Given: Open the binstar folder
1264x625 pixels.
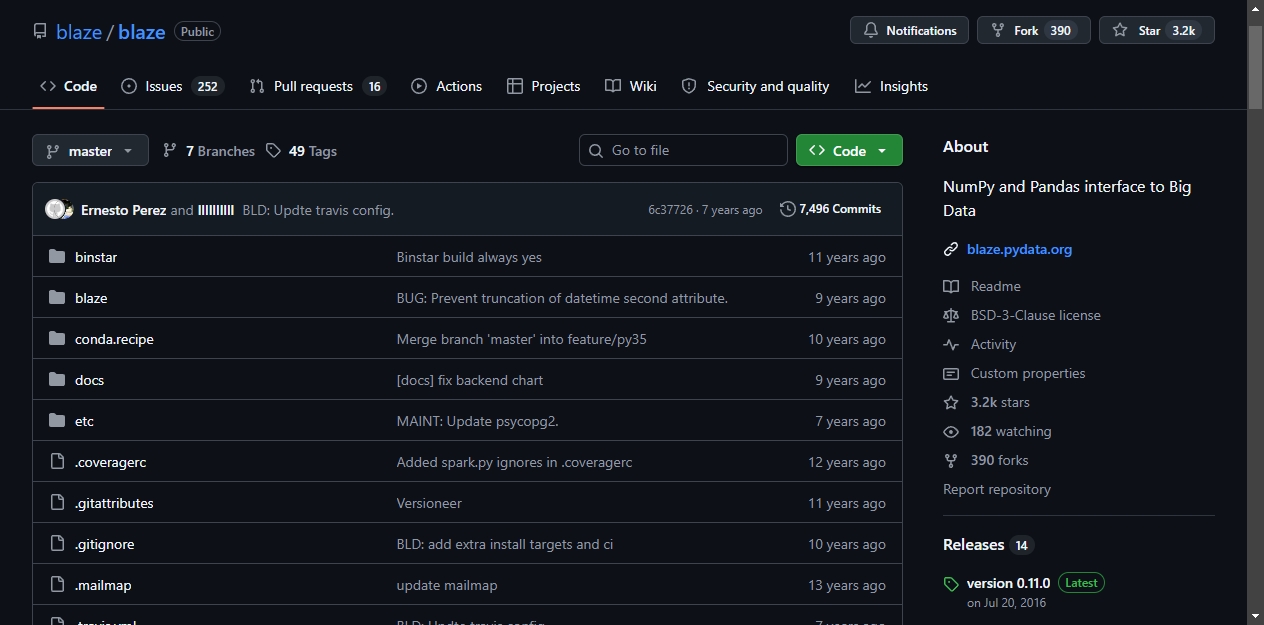Looking at the screenshot, I should coord(96,257).
